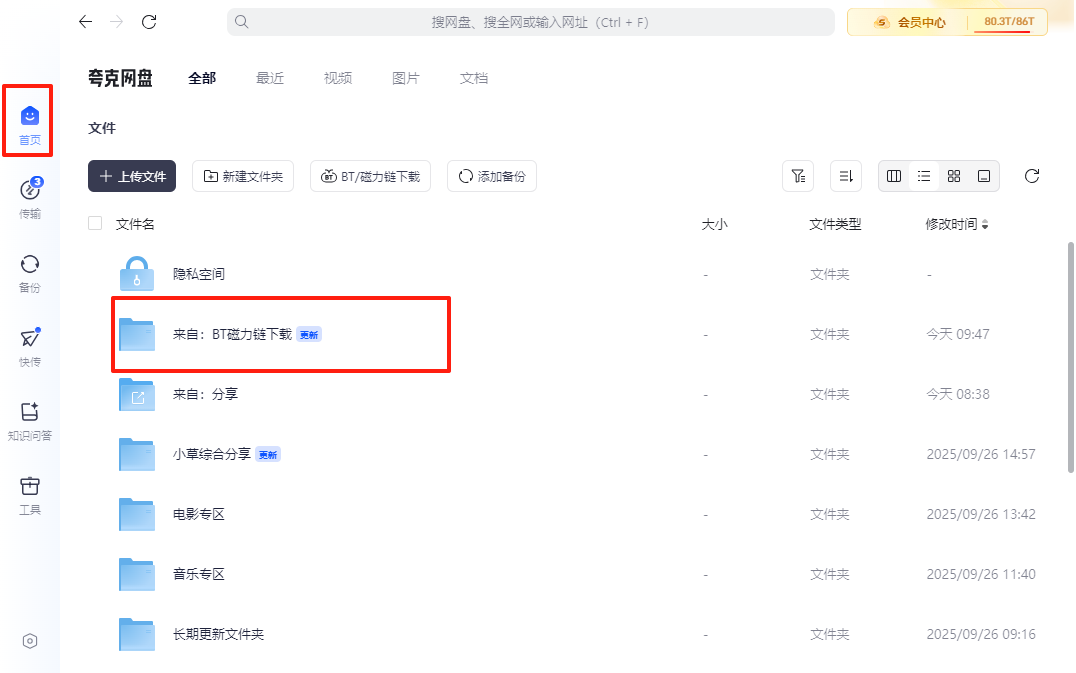
Task: Click the BT/磁力链下载 button
Action: point(370,176)
